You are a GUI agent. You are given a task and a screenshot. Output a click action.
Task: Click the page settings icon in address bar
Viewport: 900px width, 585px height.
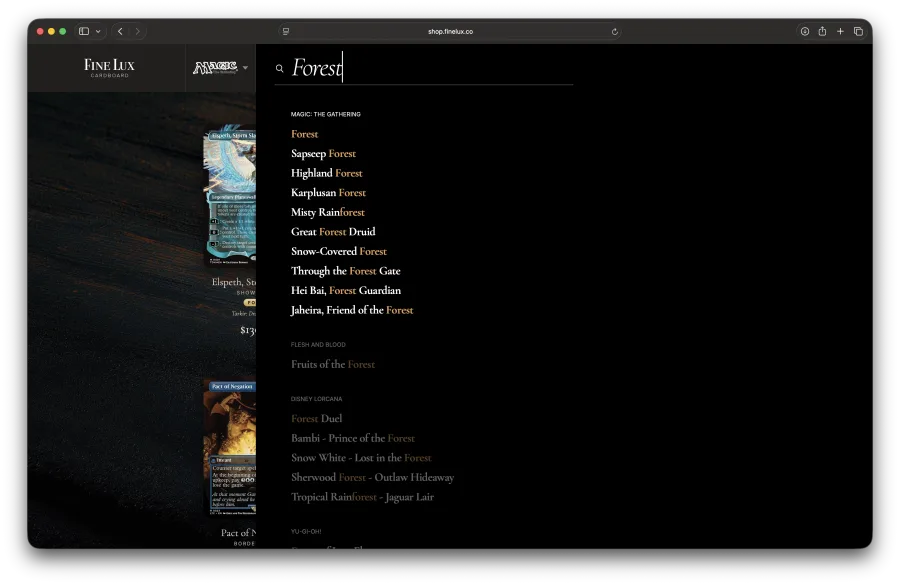click(x=286, y=32)
